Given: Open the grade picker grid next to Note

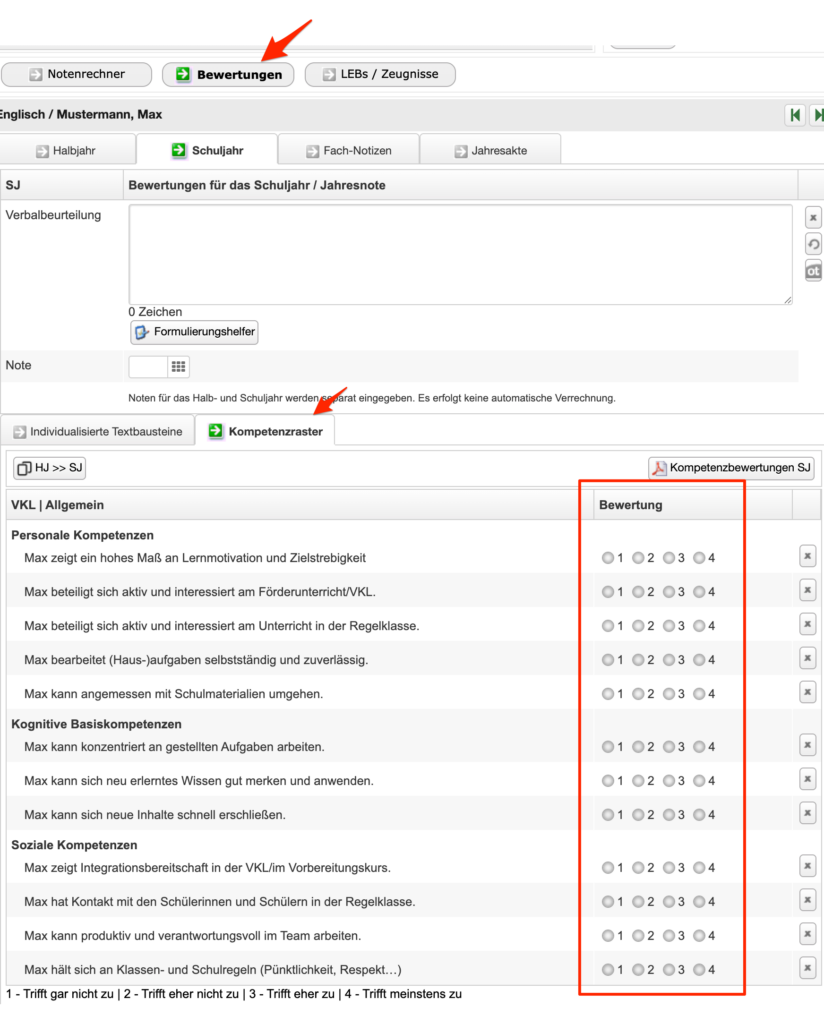Looking at the screenshot, I should pyautogui.click(x=178, y=367).
